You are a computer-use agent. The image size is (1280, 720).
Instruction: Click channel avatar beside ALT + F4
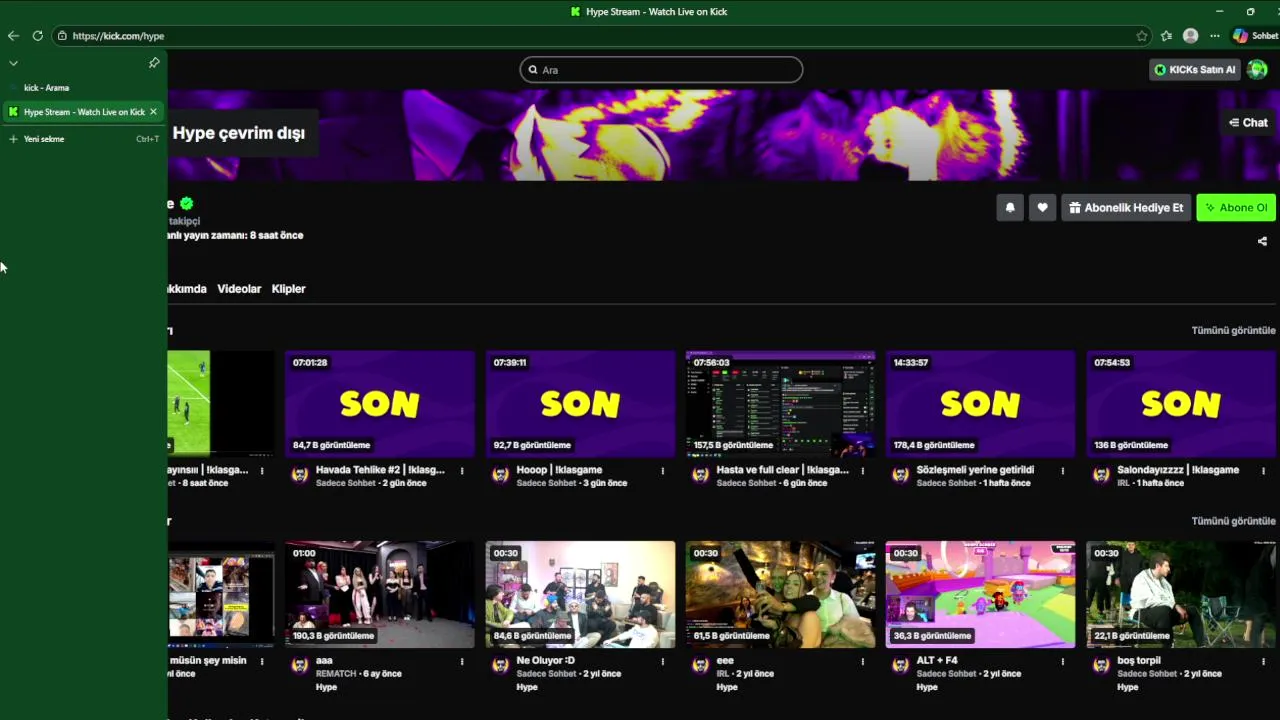pos(900,666)
